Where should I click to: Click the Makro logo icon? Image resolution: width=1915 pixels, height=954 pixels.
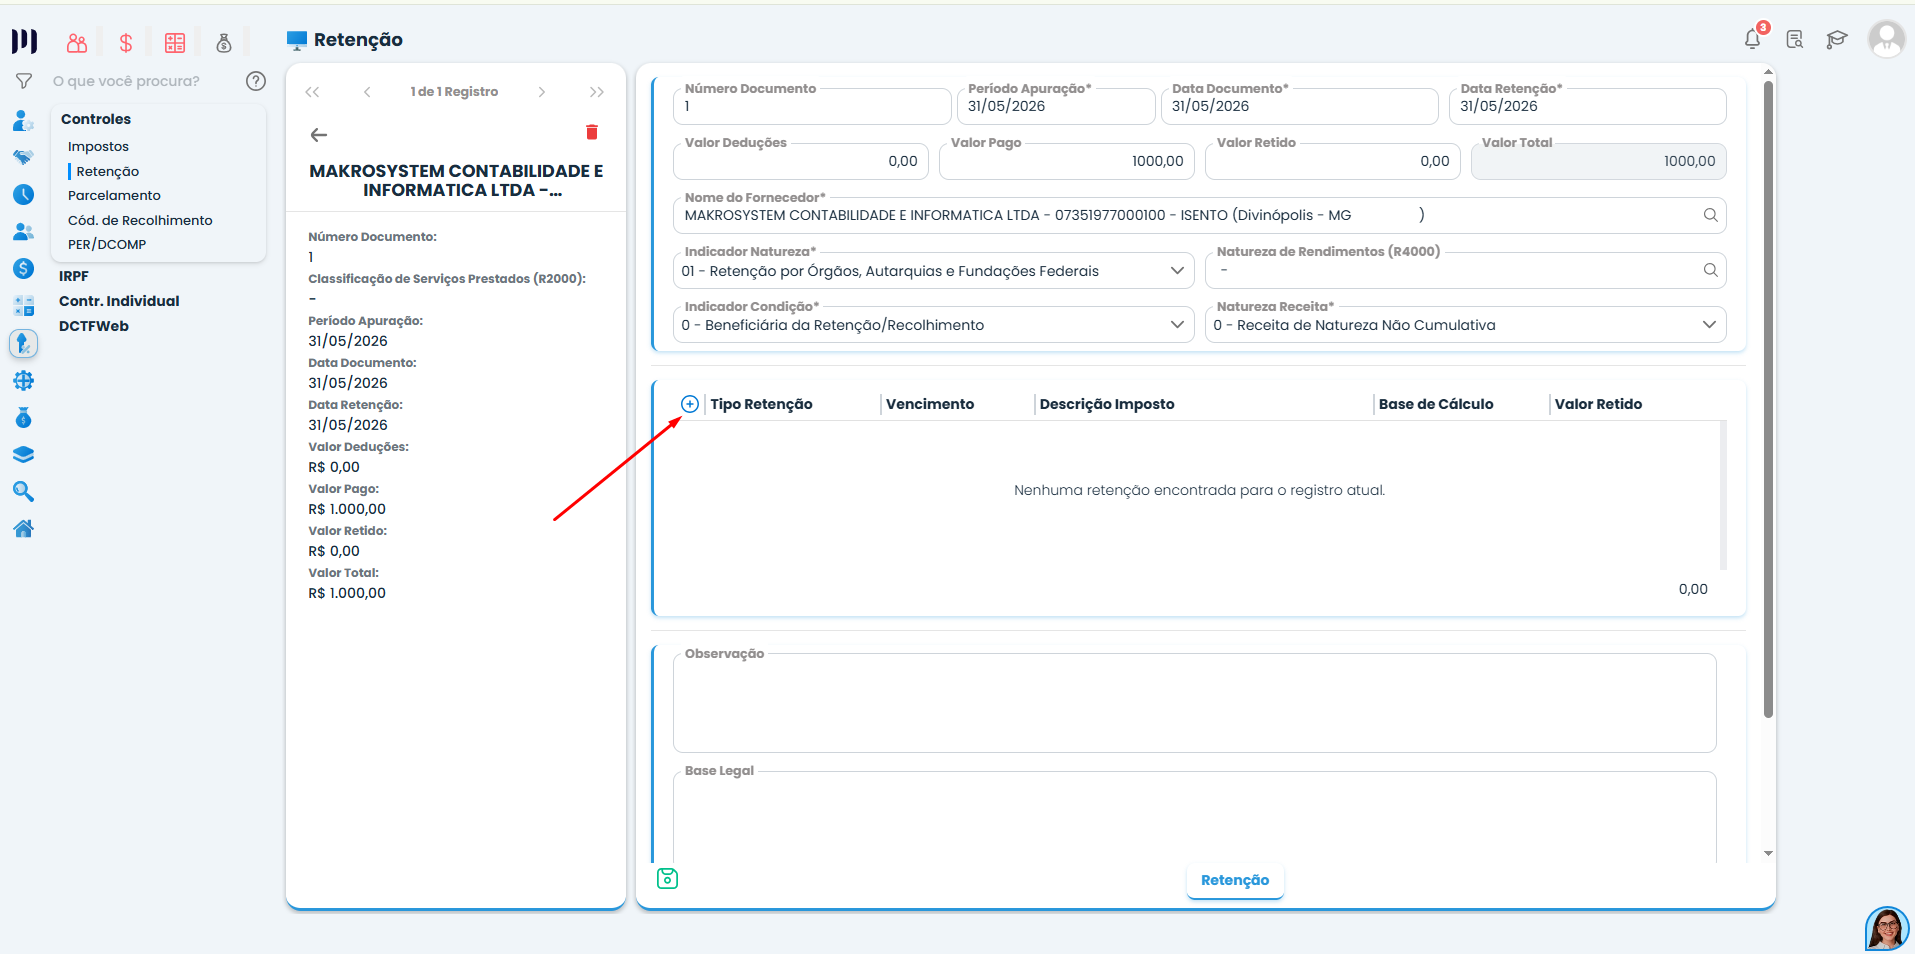(24, 41)
